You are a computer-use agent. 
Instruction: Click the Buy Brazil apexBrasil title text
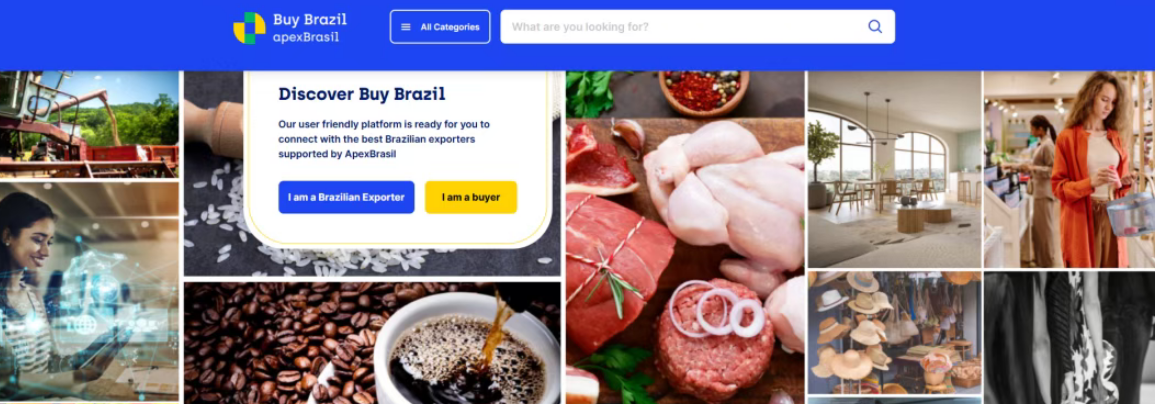pyautogui.click(x=309, y=28)
